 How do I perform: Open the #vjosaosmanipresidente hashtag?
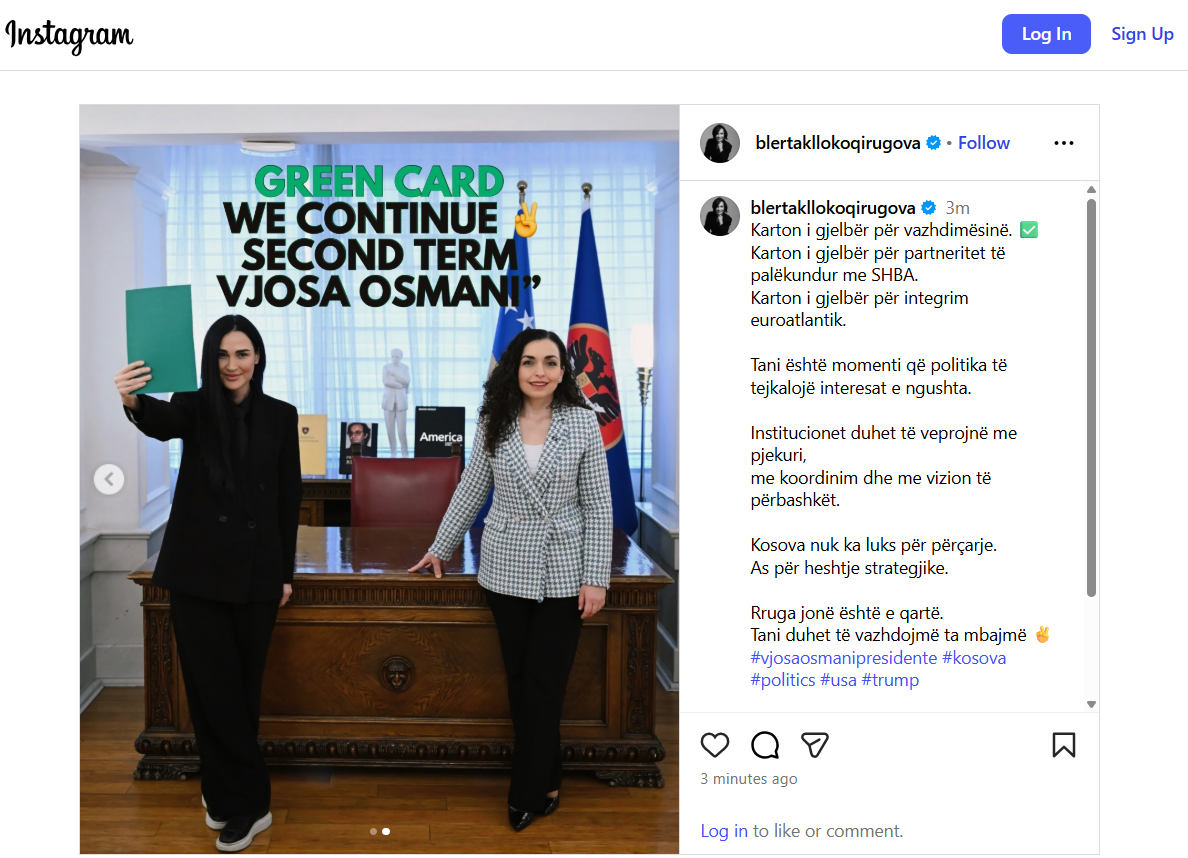(843, 658)
